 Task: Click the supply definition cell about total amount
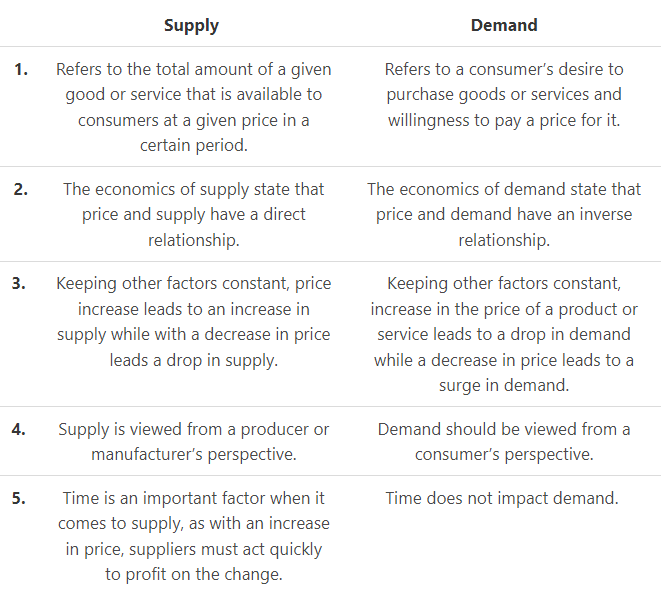click(193, 107)
